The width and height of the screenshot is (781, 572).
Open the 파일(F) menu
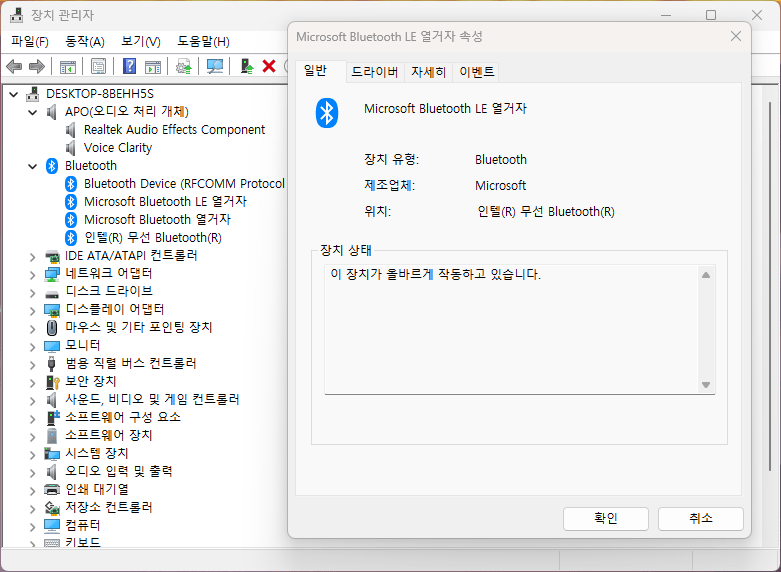click(x=30, y=41)
